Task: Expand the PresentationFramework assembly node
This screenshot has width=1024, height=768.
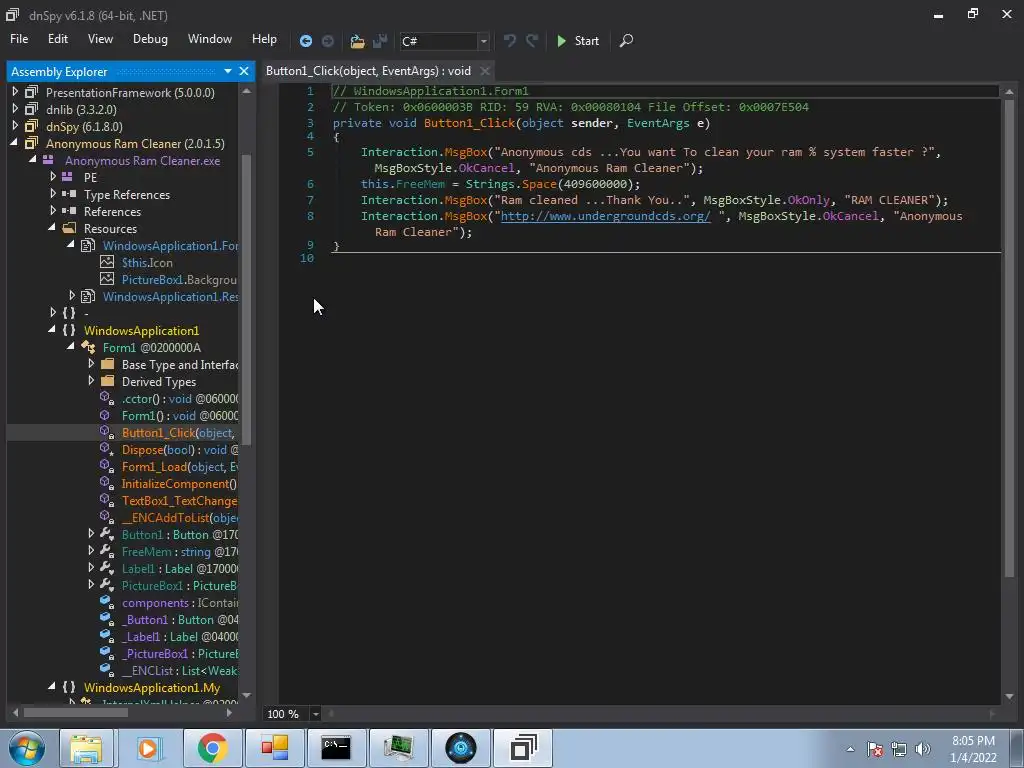Action: click(15, 92)
